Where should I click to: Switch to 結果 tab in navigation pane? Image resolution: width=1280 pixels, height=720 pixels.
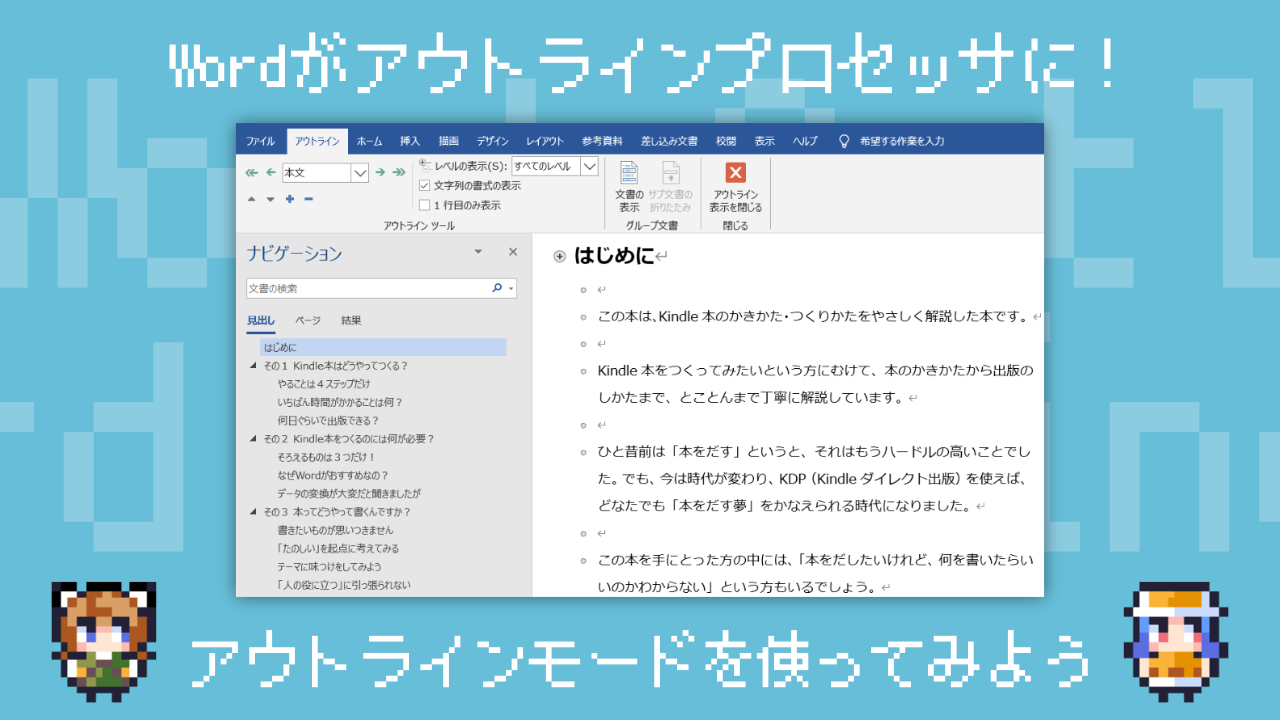(x=351, y=321)
